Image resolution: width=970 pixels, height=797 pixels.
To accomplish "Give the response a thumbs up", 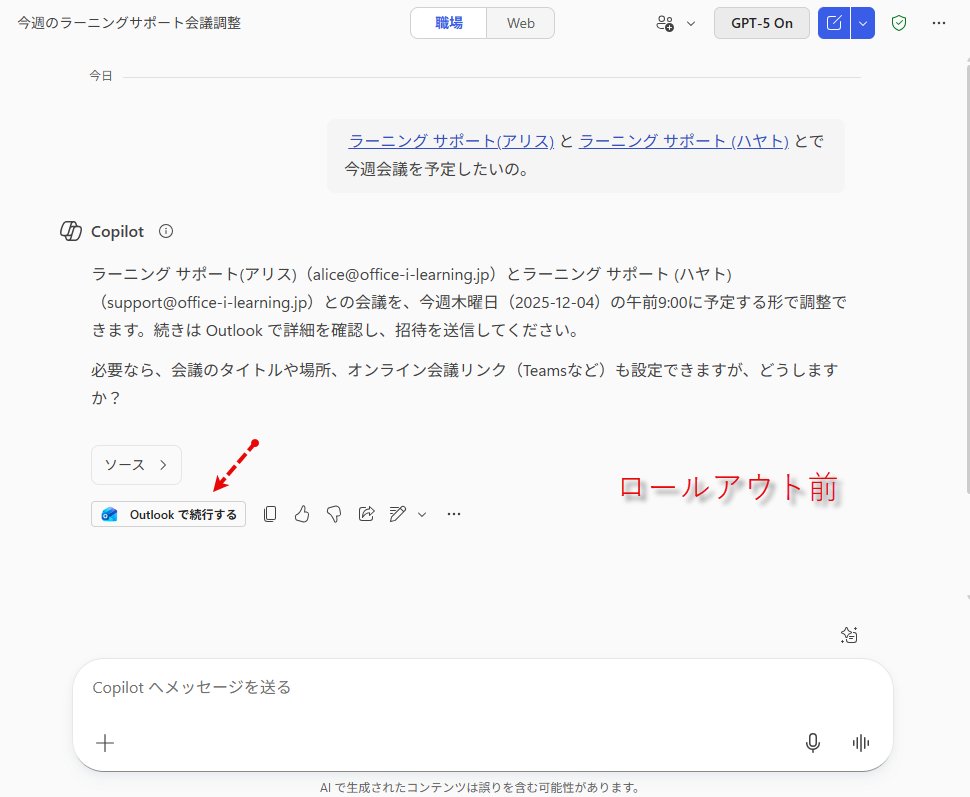I will point(302,513).
